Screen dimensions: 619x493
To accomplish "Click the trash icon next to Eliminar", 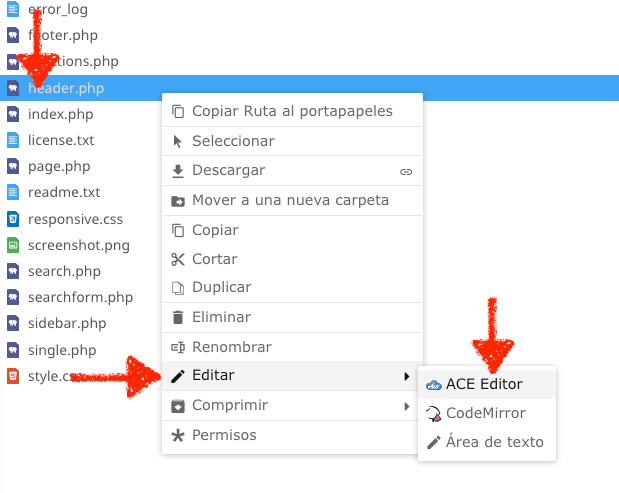I will pos(178,317).
